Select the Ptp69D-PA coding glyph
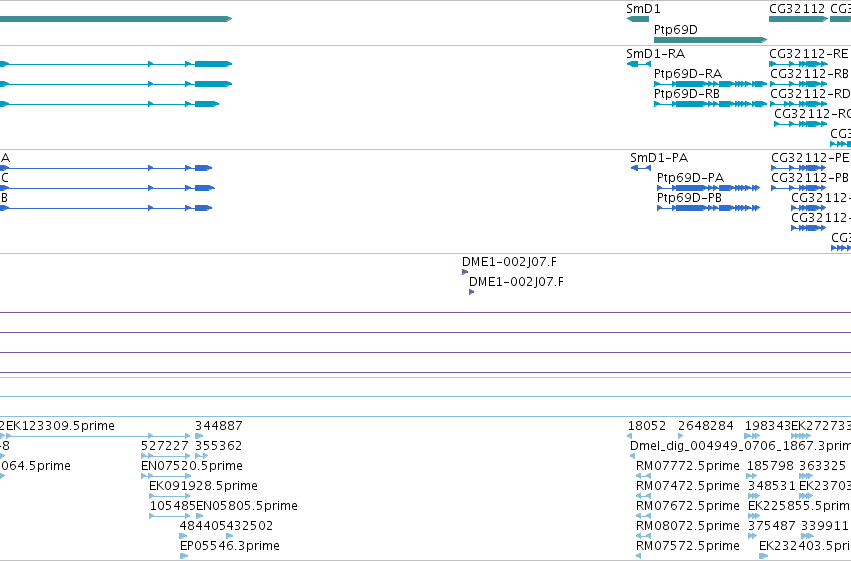The image size is (851, 561). [x=708, y=188]
